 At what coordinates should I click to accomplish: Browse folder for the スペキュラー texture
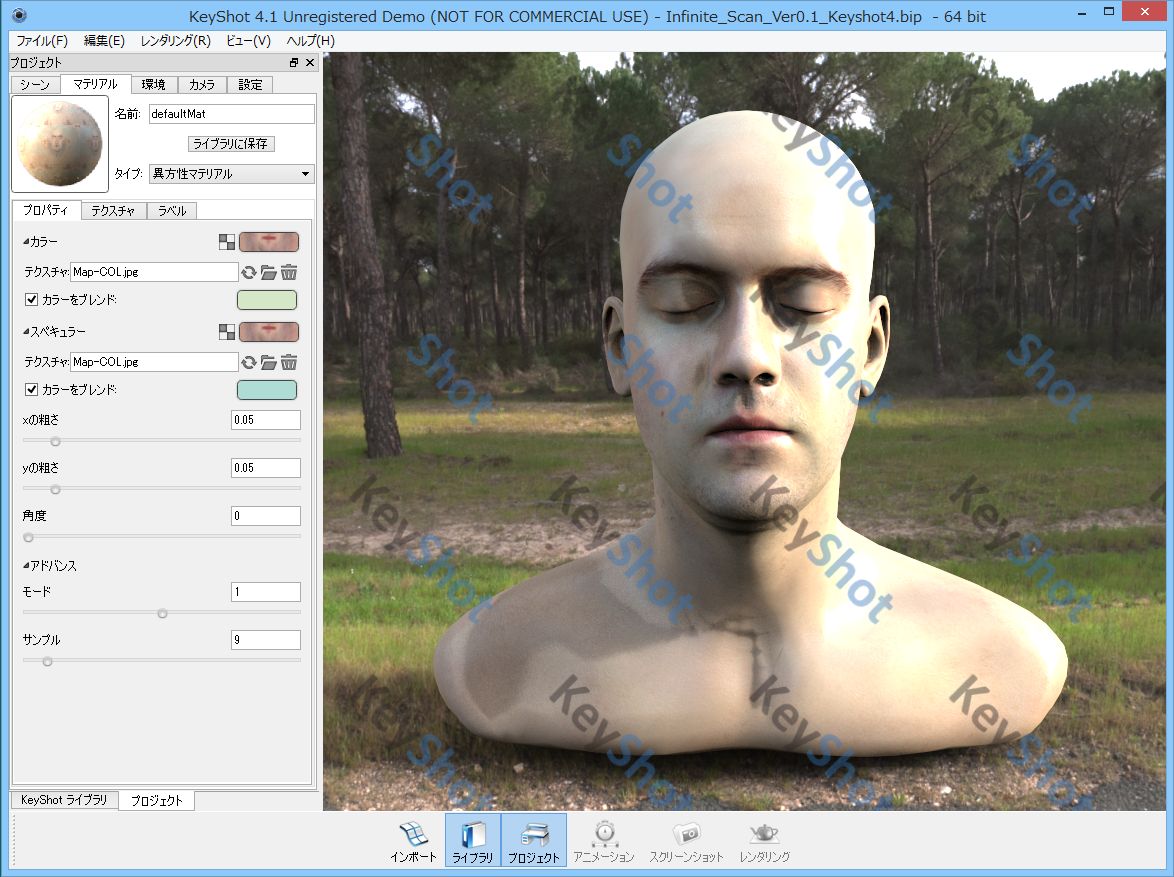pyautogui.click(x=268, y=362)
